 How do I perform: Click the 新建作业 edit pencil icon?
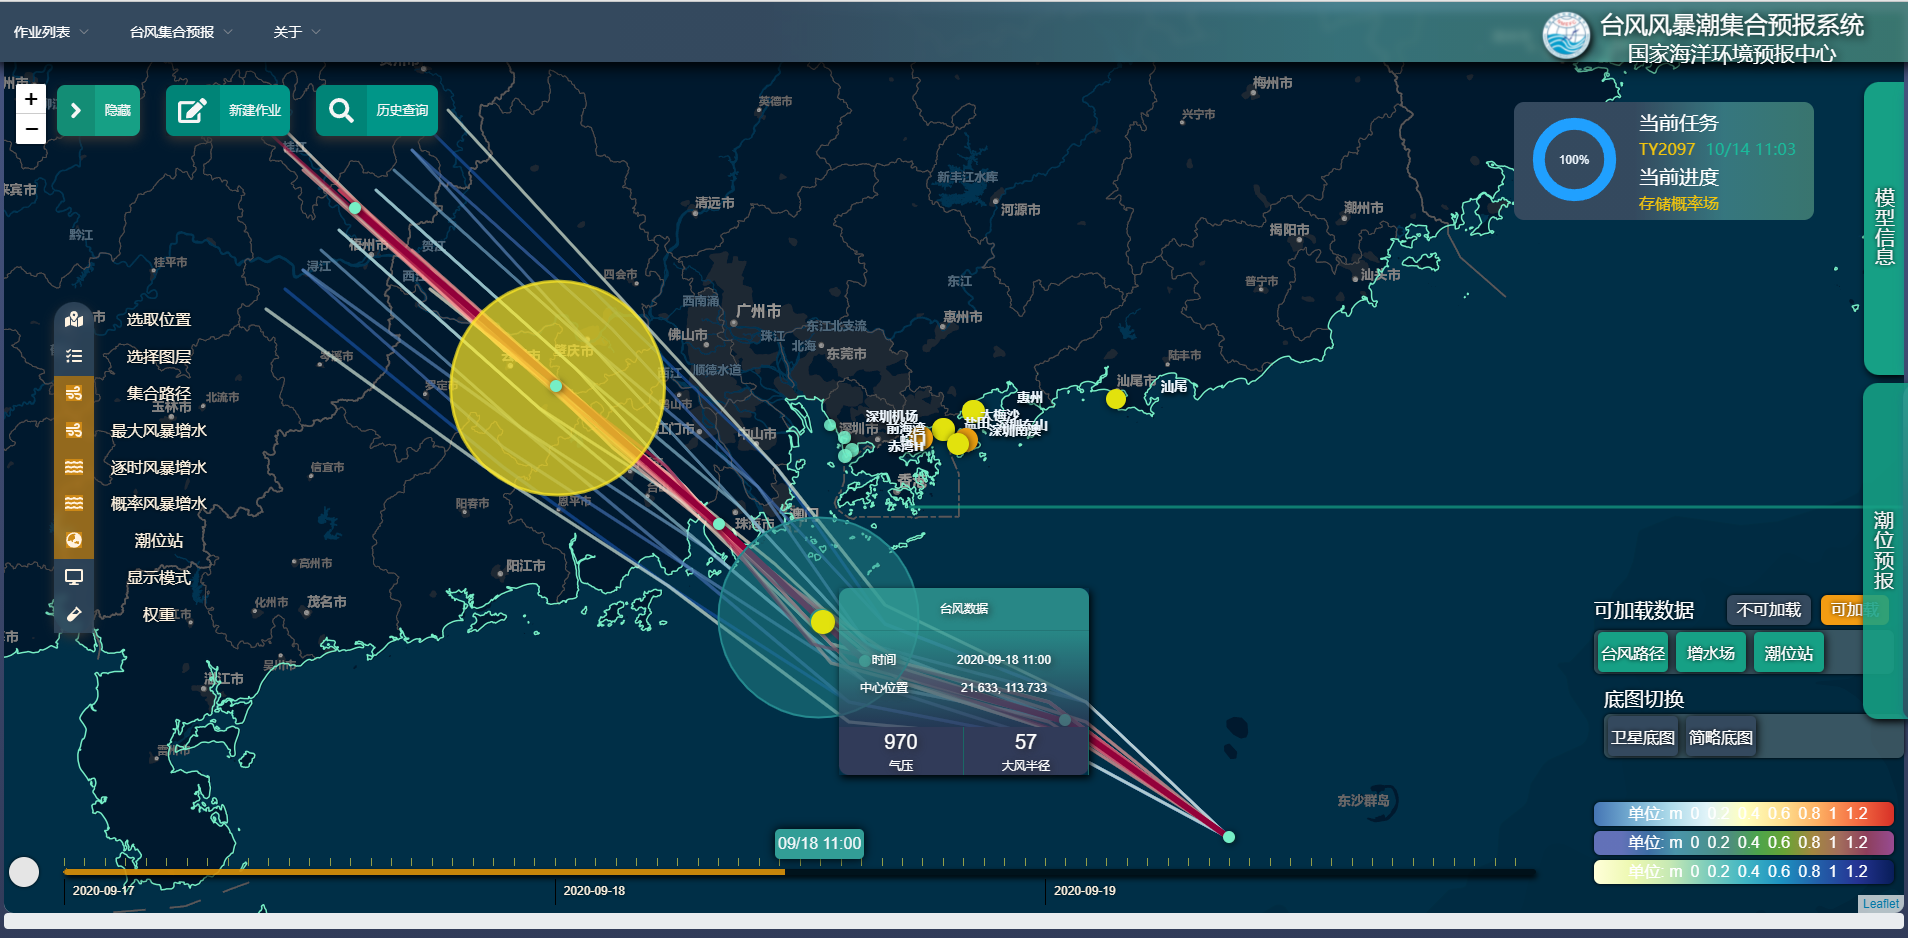(x=192, y=110)
